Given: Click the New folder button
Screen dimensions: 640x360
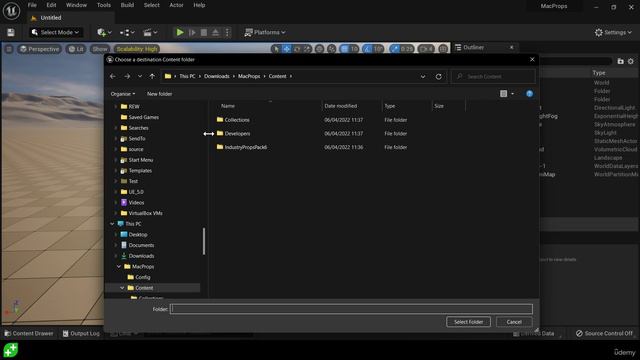Looking at the screenshot, I should click(159, 94).
